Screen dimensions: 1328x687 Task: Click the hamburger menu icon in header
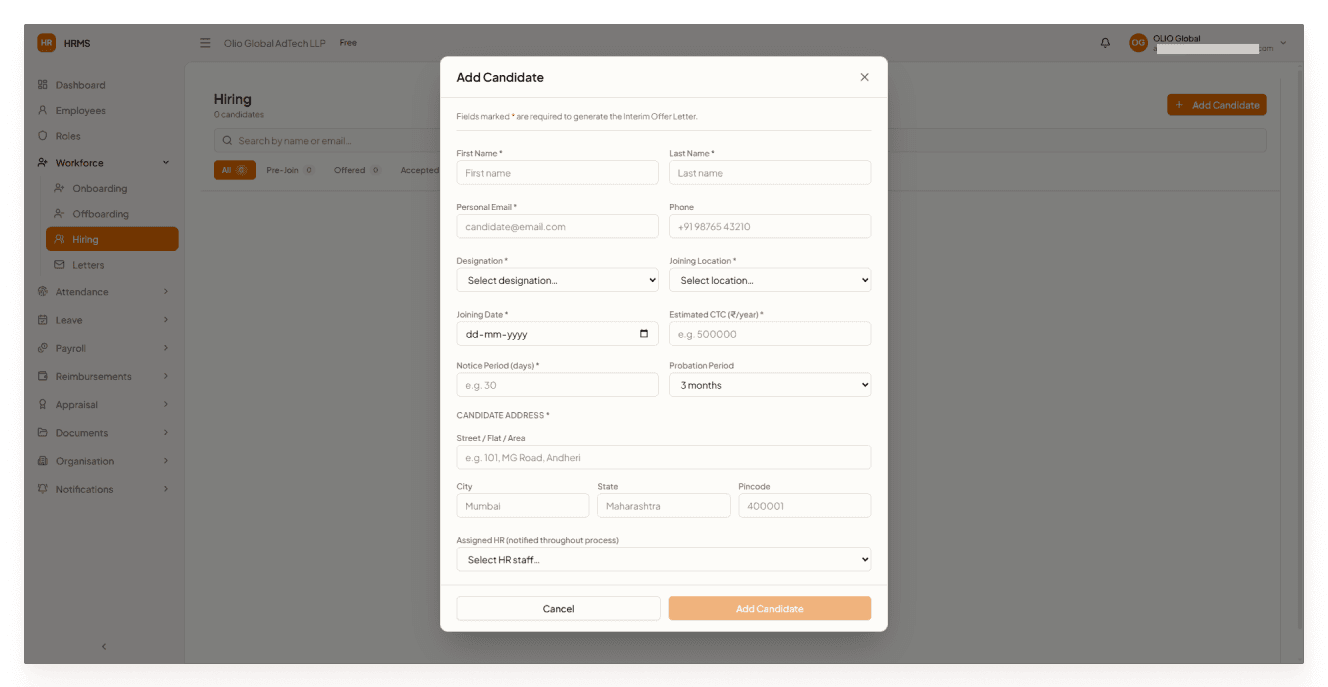(x=205, y=43)
